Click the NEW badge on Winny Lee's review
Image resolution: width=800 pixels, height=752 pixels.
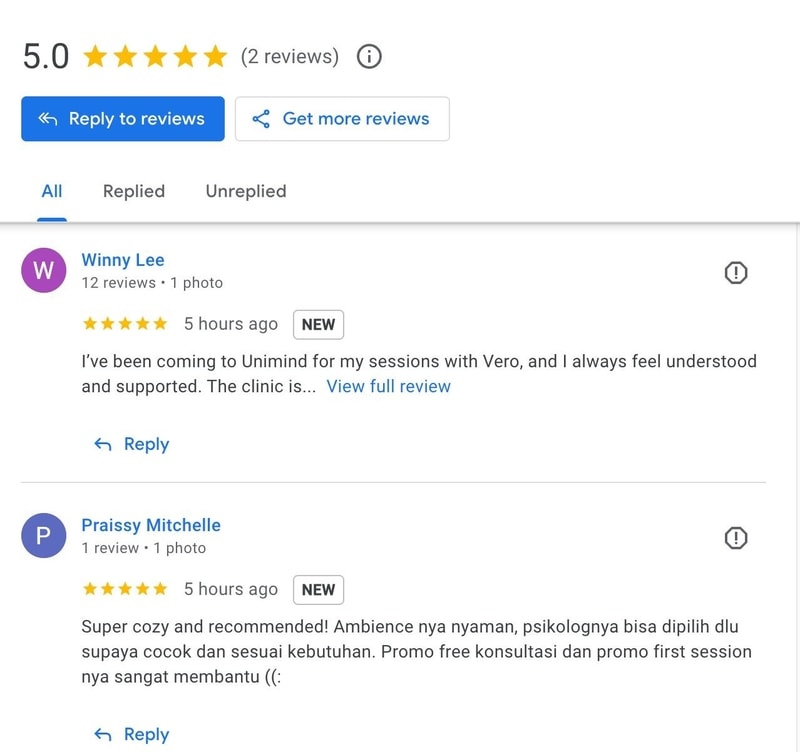pos(318,324)
